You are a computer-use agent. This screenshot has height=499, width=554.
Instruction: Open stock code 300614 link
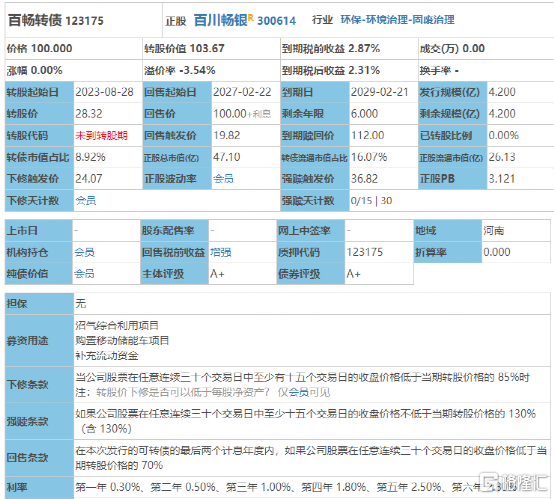click(276, 21)
